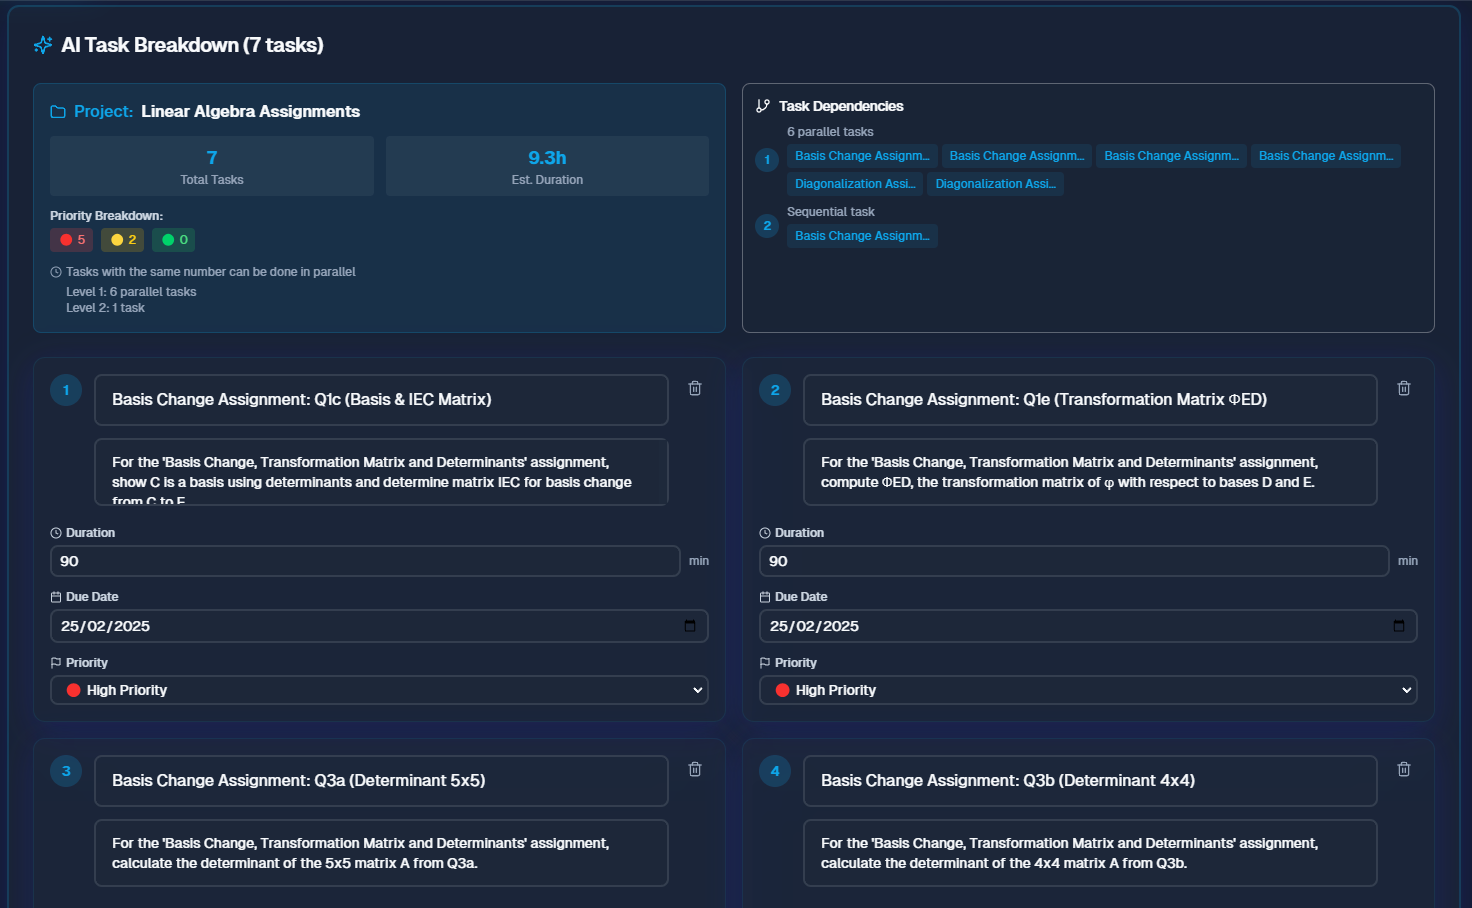Viewport: 1472px width, 908px height.
Task: Click the red high-priority count badge showing 5
Action: tap(72, 240)
